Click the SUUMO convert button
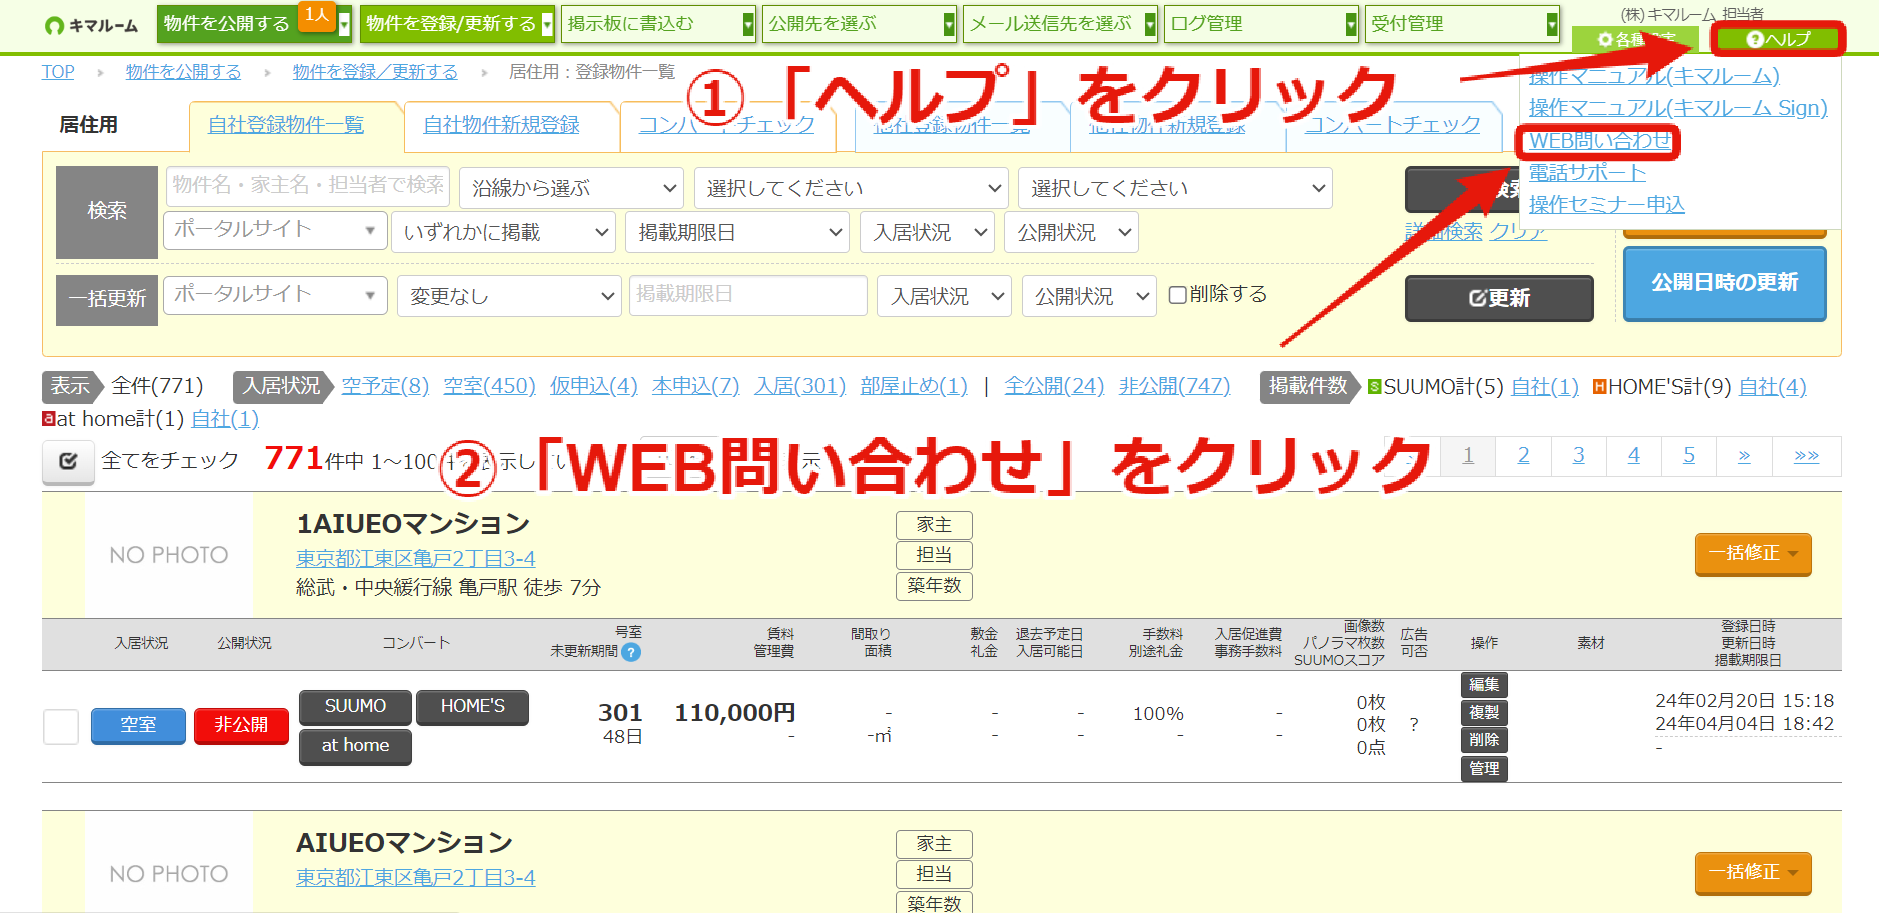This screenshot has height=913, width=1879. point(355,707)
